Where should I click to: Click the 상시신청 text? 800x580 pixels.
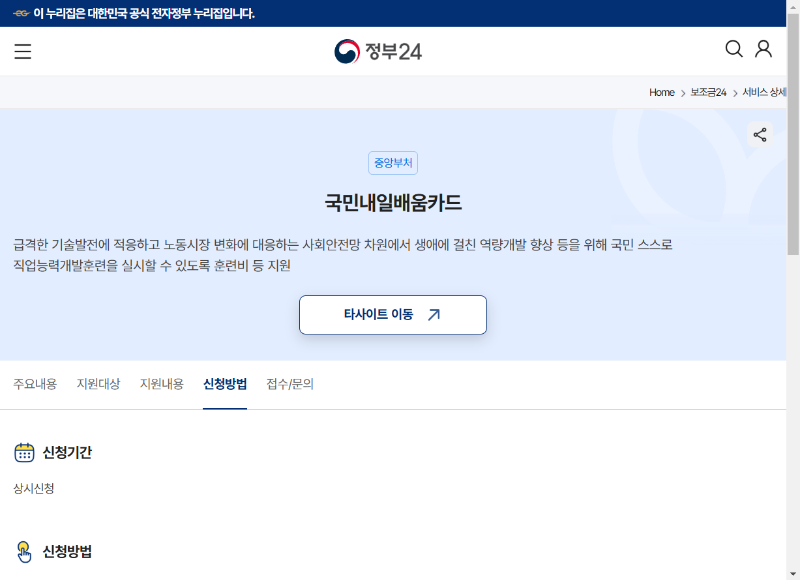[x=34, y=489]
